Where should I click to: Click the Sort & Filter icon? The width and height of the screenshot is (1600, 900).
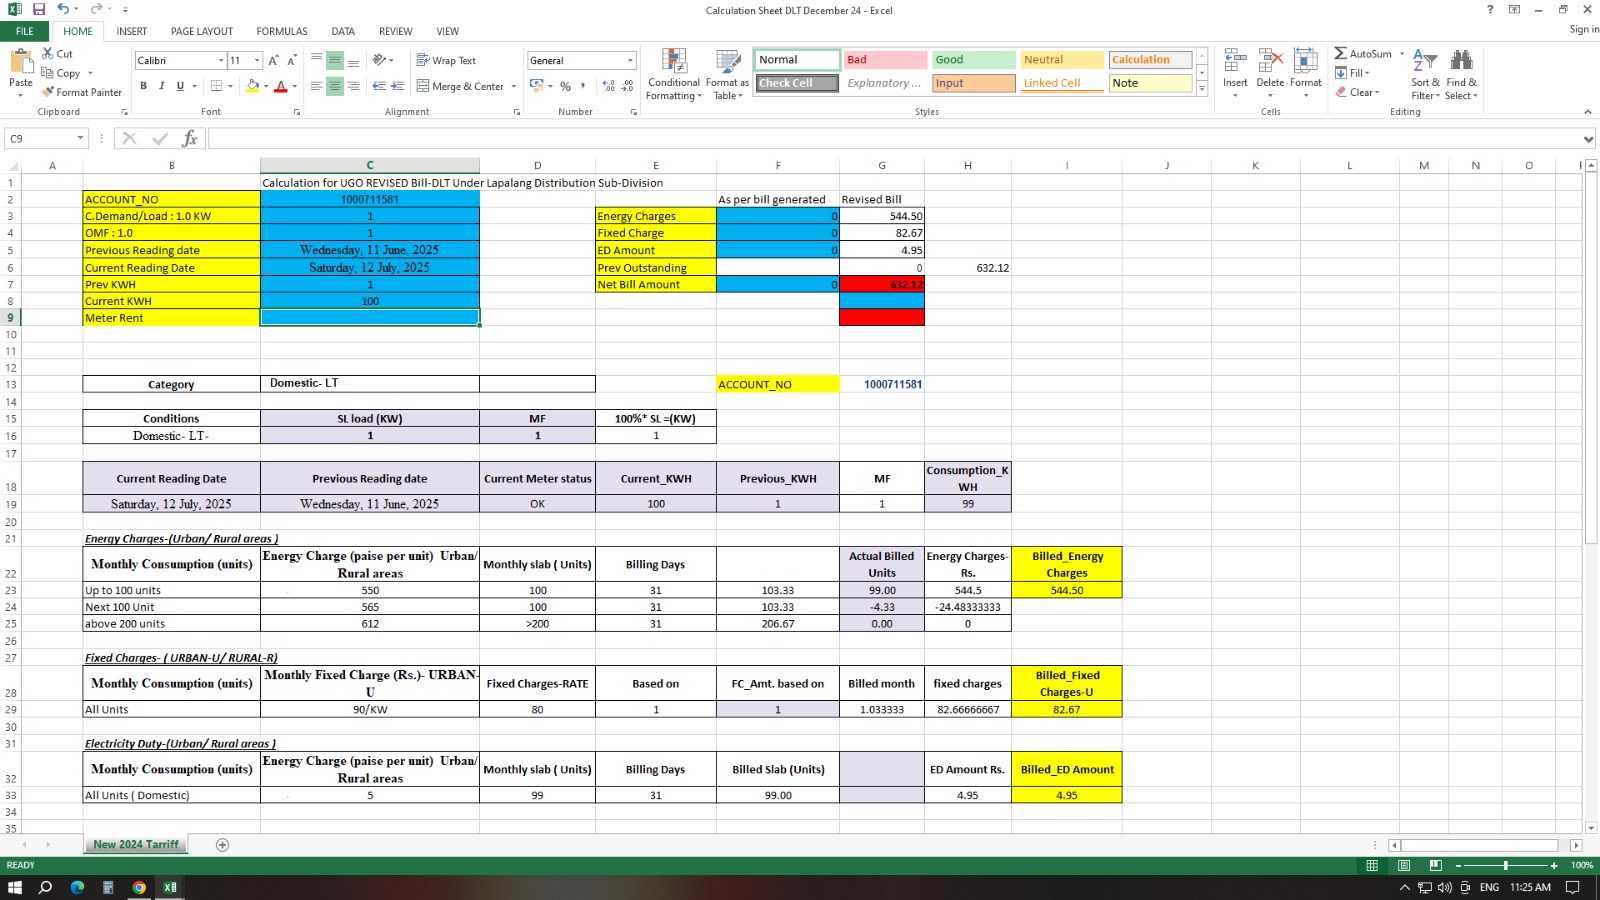click(x=1425, y=62)
